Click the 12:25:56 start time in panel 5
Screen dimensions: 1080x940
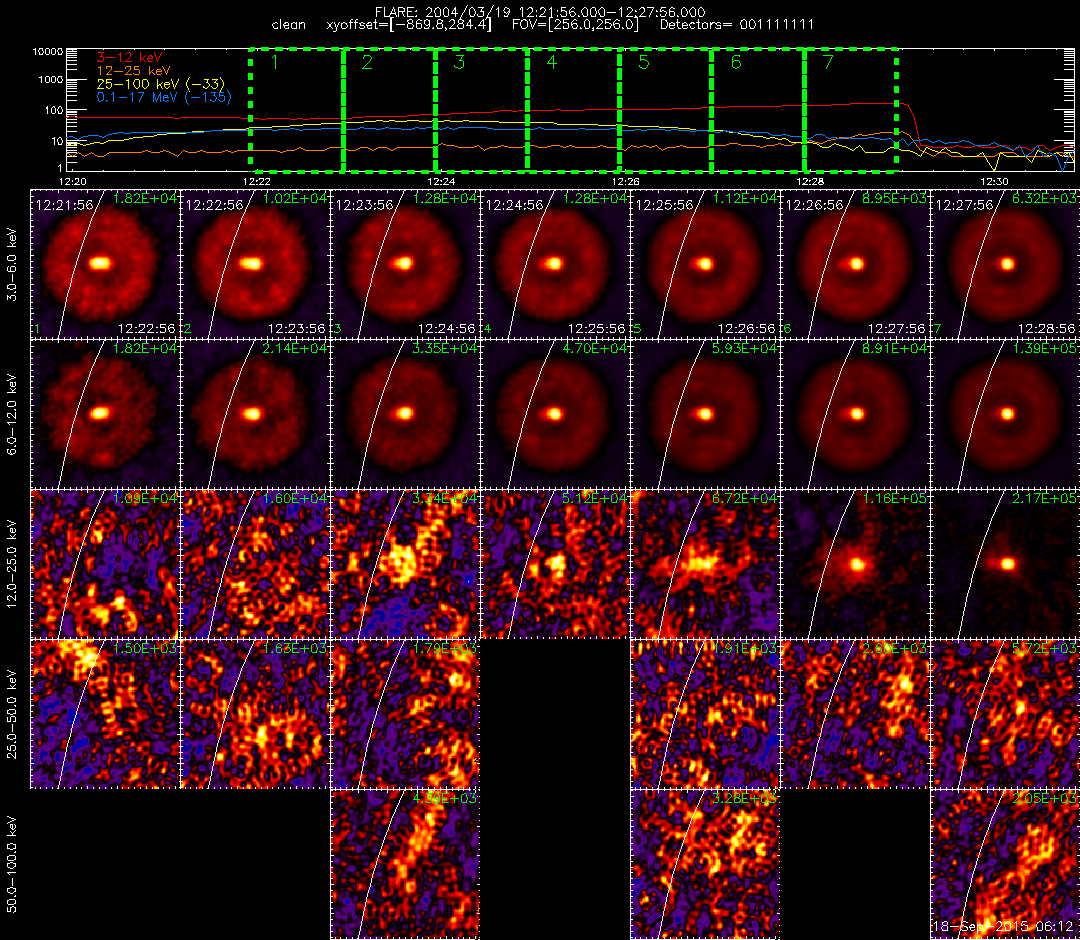[x=664, y=205]
